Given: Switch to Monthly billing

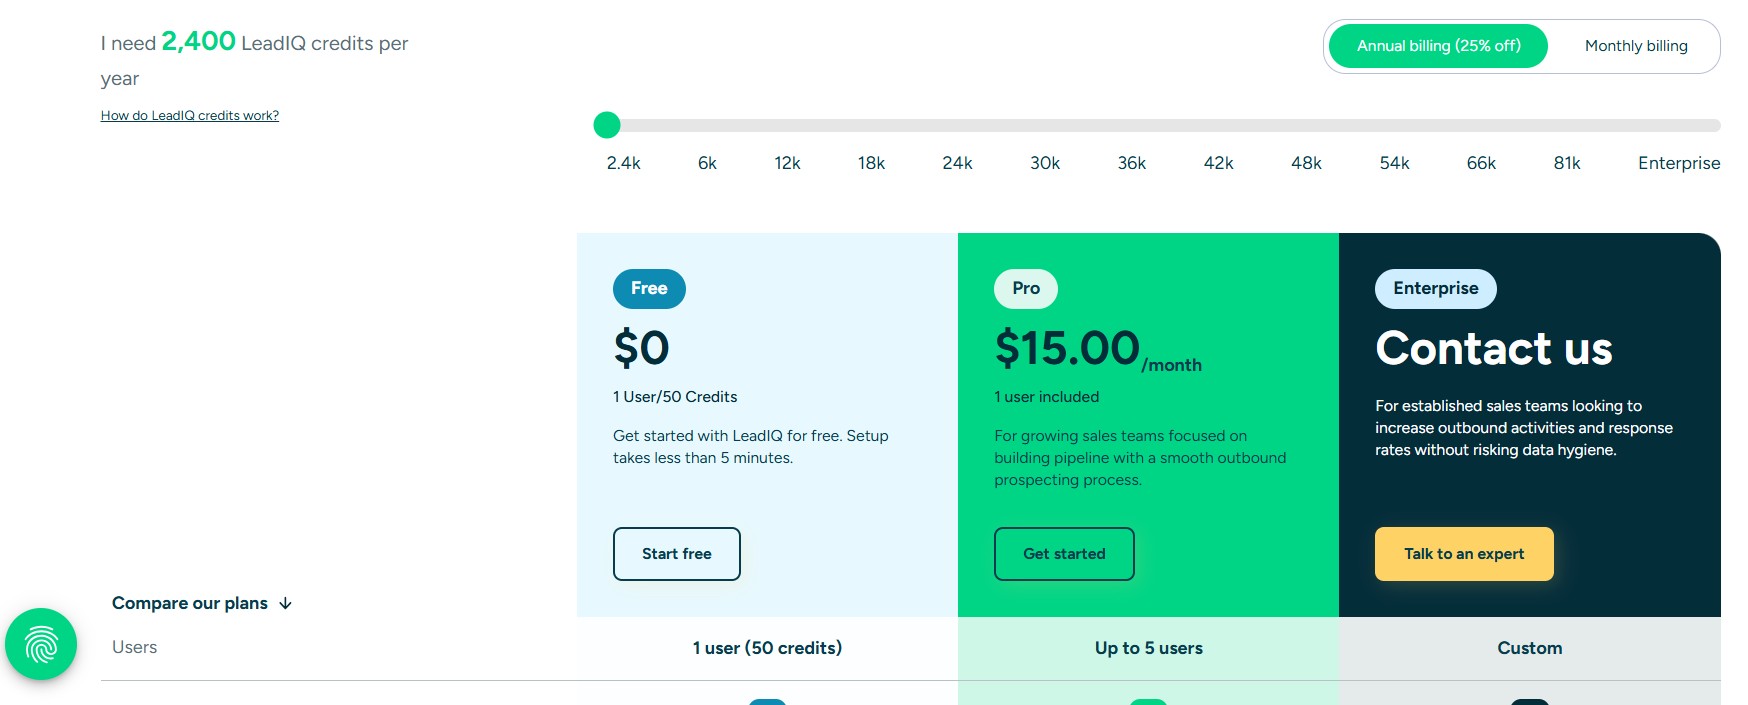Looking at the screenshot, I should pyautogui.click(x=1634, y=45).
